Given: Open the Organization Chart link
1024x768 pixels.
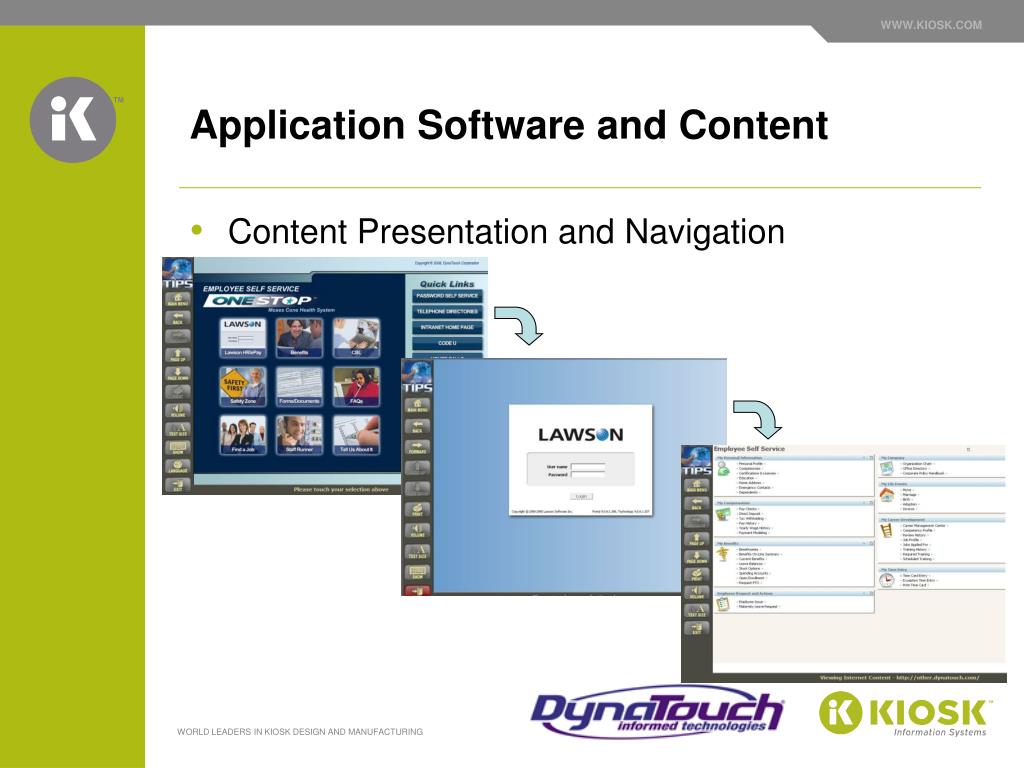Looking at the screenshot, I should (918, 464).
